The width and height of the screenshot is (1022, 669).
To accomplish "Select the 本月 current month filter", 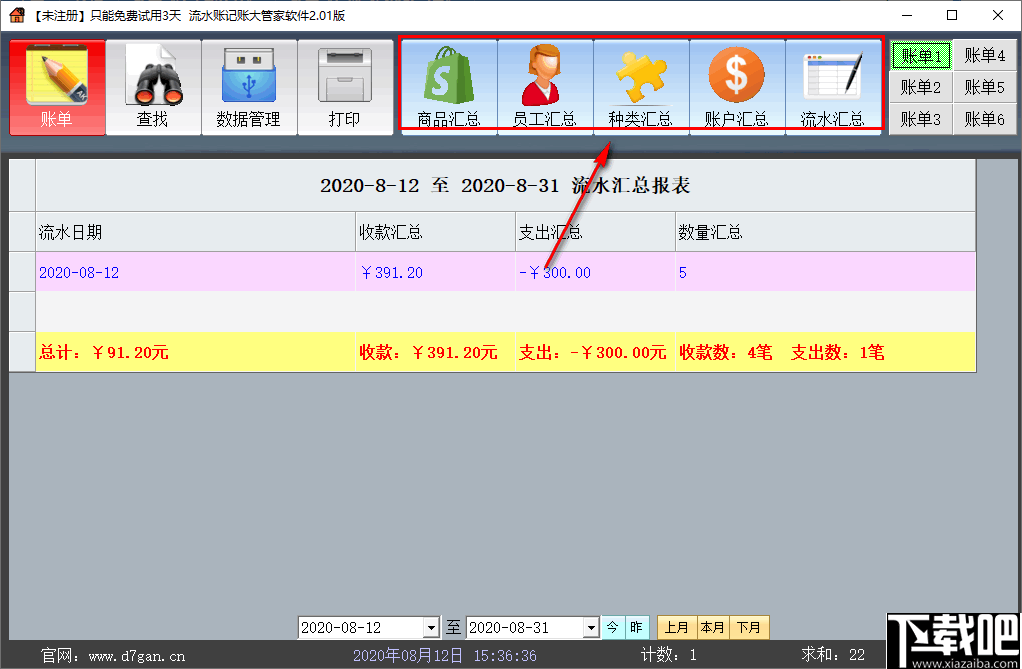I will pos(713,627).
